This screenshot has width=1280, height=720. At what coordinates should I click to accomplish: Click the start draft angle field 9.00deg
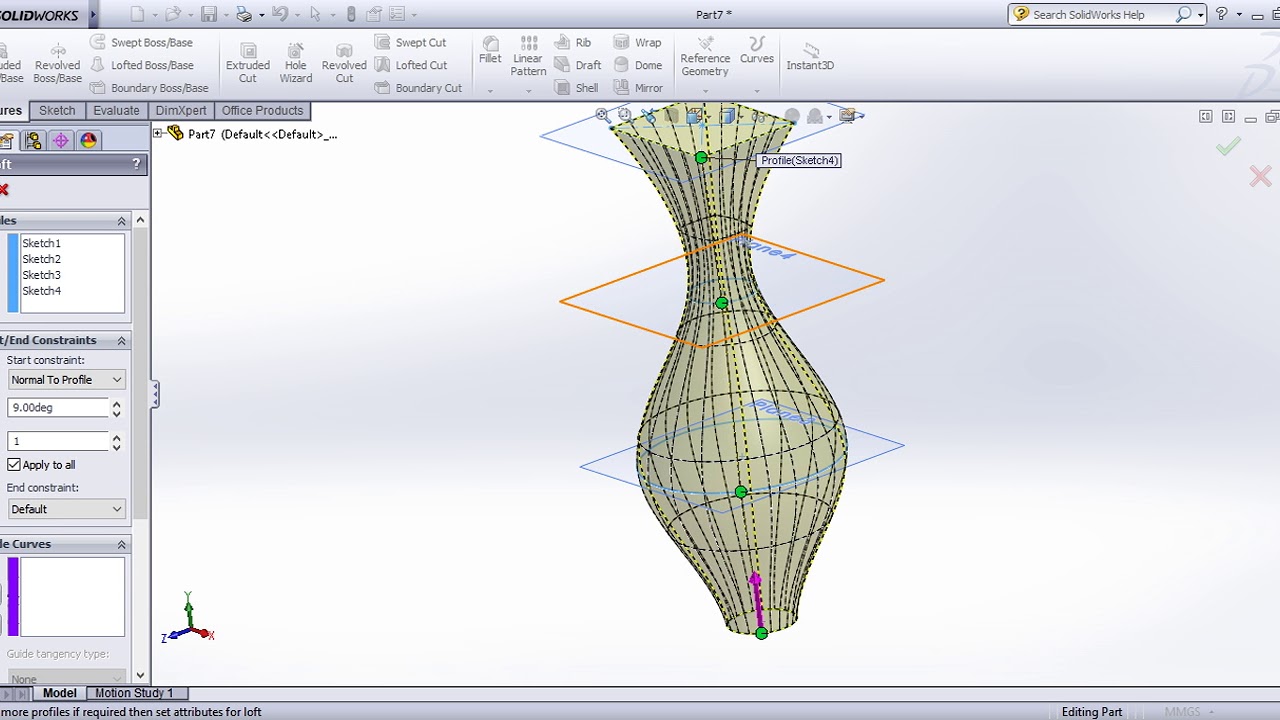pos(58,408)
